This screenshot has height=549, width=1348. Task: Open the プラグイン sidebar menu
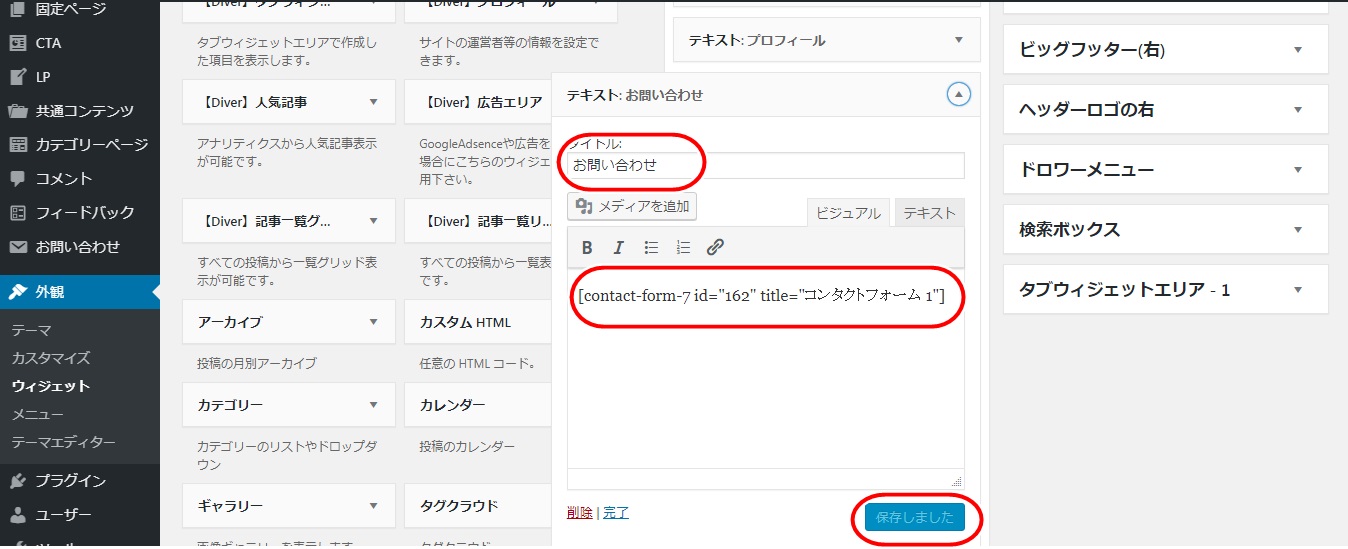(x=70, y=481)
